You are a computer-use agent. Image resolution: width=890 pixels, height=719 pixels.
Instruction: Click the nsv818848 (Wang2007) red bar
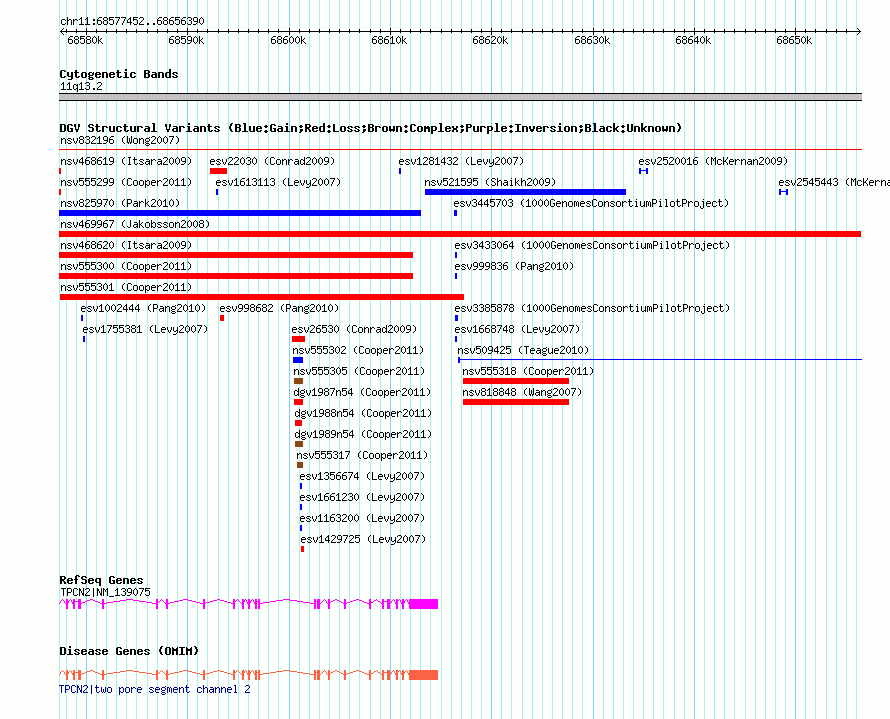516,402
